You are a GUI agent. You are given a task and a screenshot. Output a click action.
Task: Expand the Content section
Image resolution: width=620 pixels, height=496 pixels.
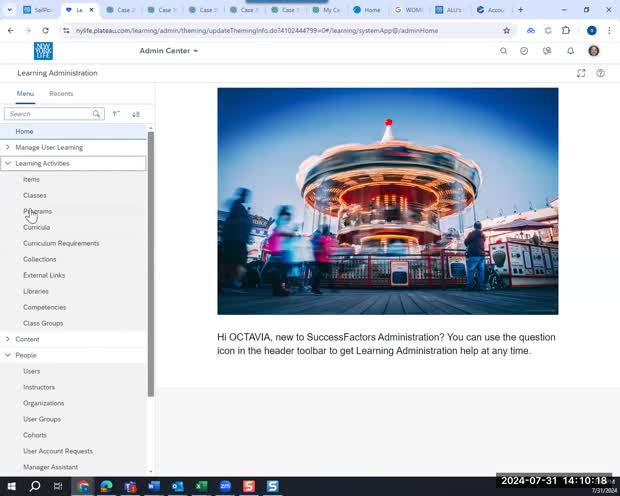[x=8, y=339]
